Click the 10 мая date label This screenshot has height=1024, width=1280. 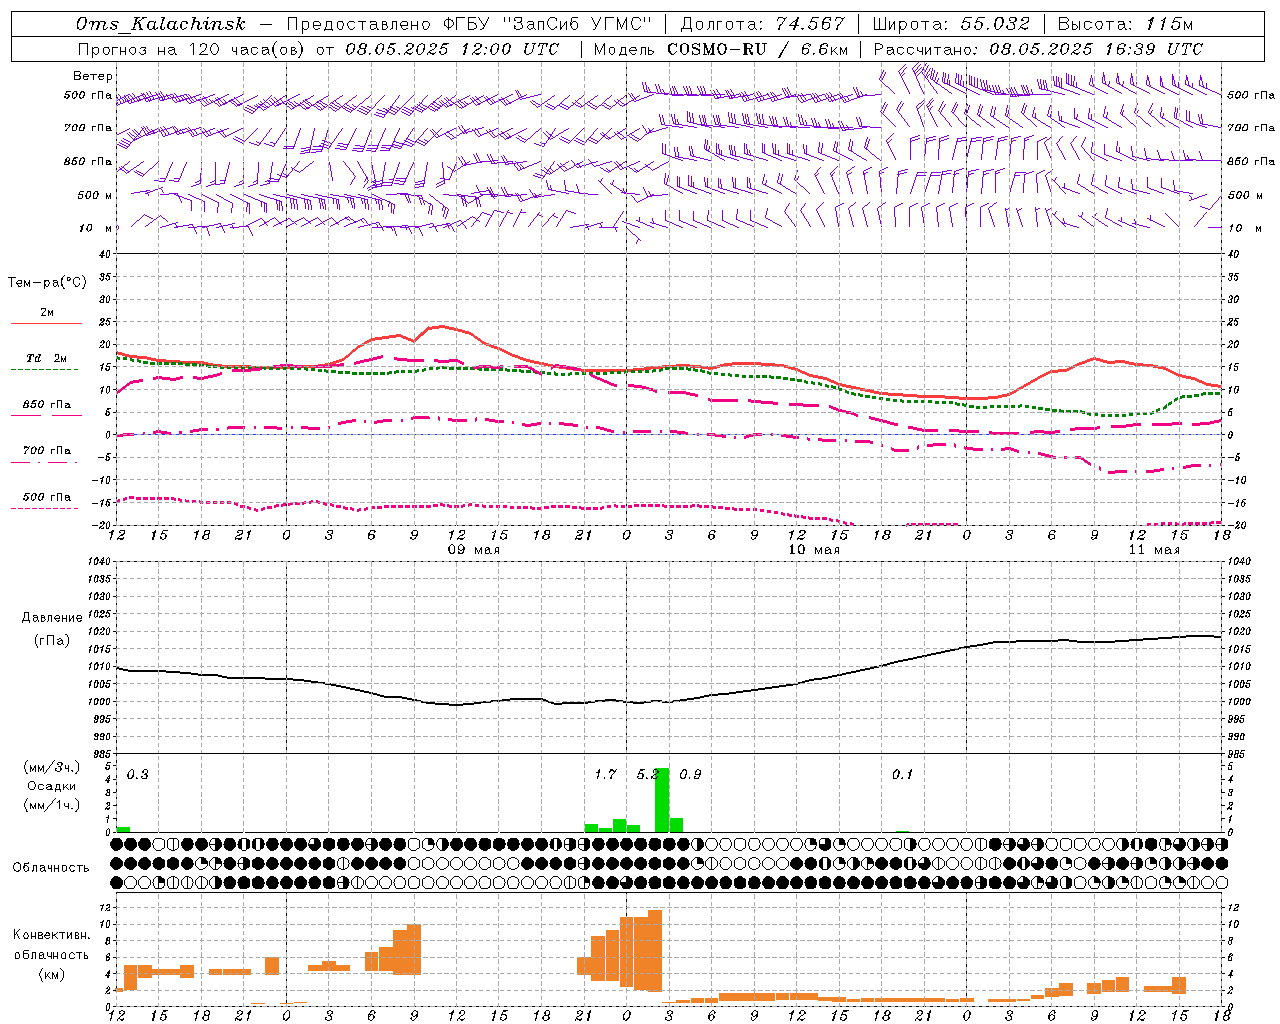(814, 550)
